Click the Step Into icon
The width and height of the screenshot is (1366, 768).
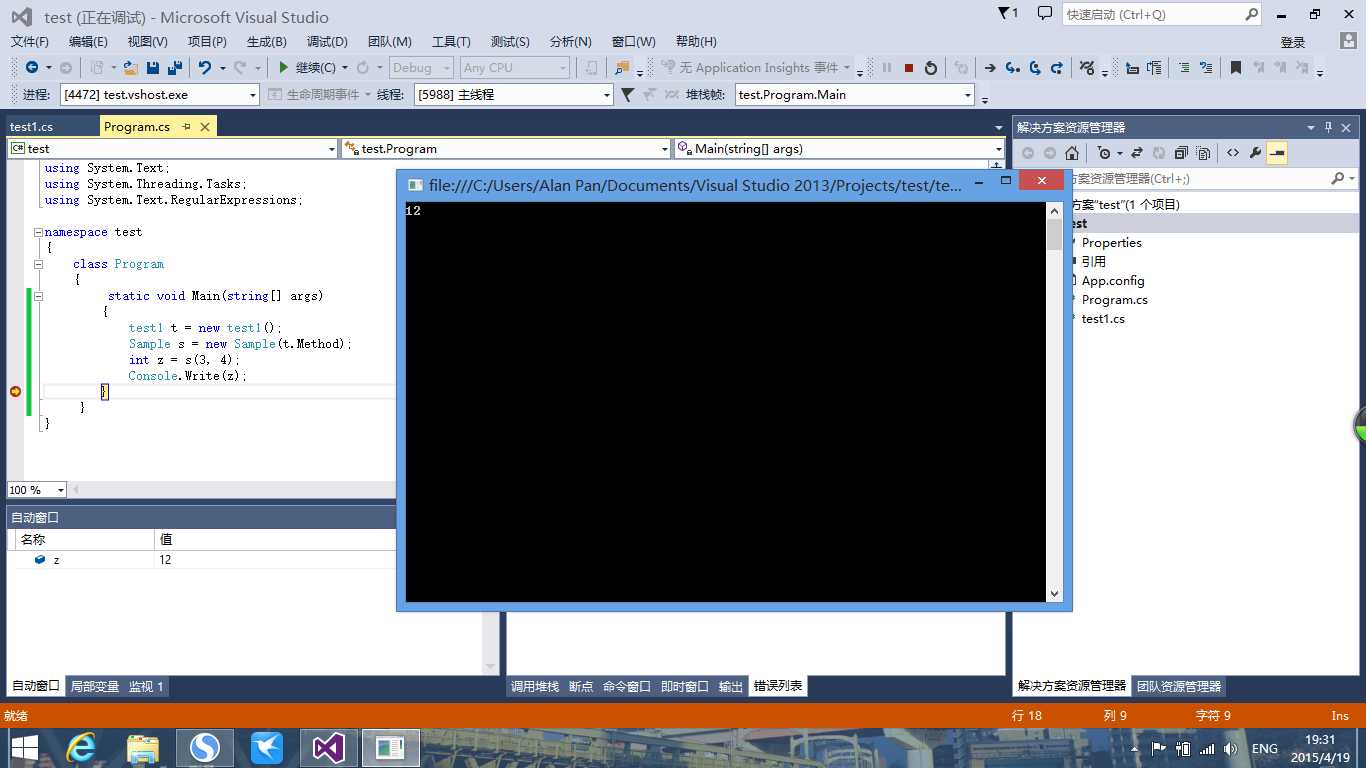[x=1013, y=68]
